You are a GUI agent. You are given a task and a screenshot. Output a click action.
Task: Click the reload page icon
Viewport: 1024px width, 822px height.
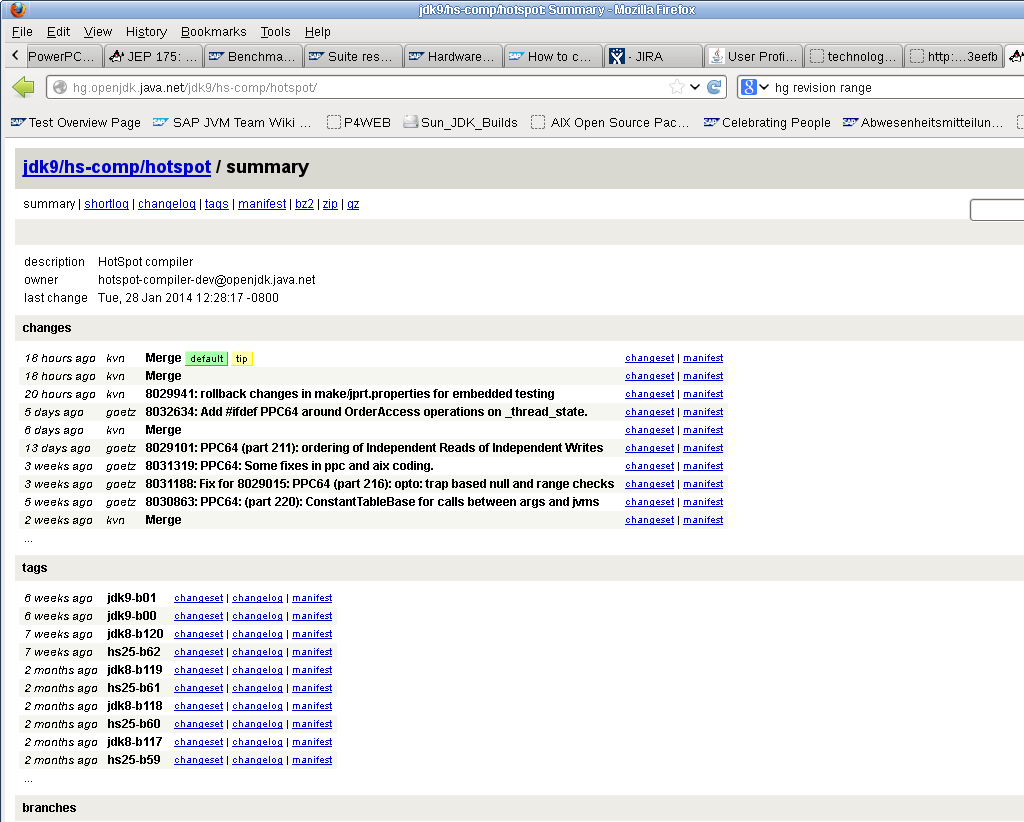click(x=714, y=87)
